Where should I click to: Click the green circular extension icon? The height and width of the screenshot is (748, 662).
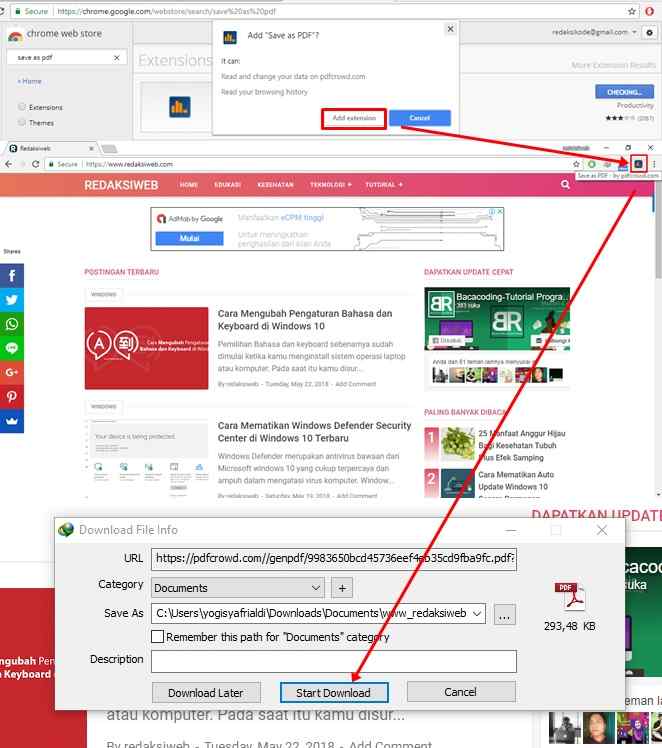pyautogui.click(x=592, y=164)
